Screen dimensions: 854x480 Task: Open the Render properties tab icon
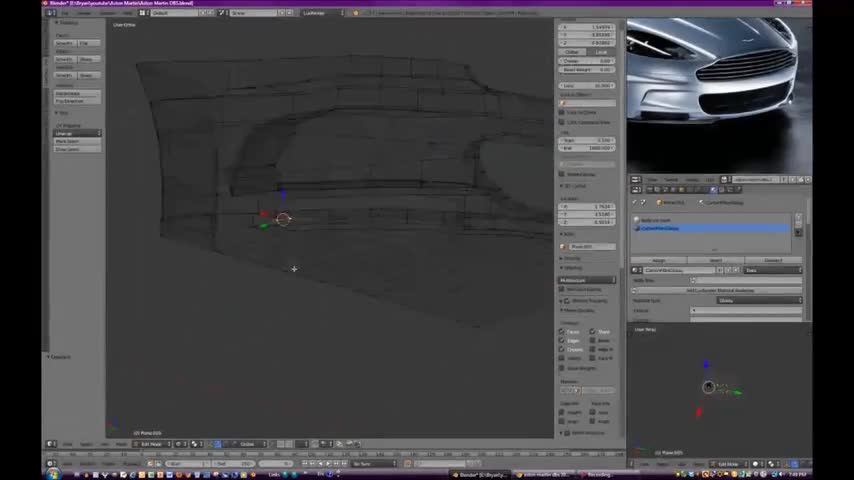[x=650, y=190]
